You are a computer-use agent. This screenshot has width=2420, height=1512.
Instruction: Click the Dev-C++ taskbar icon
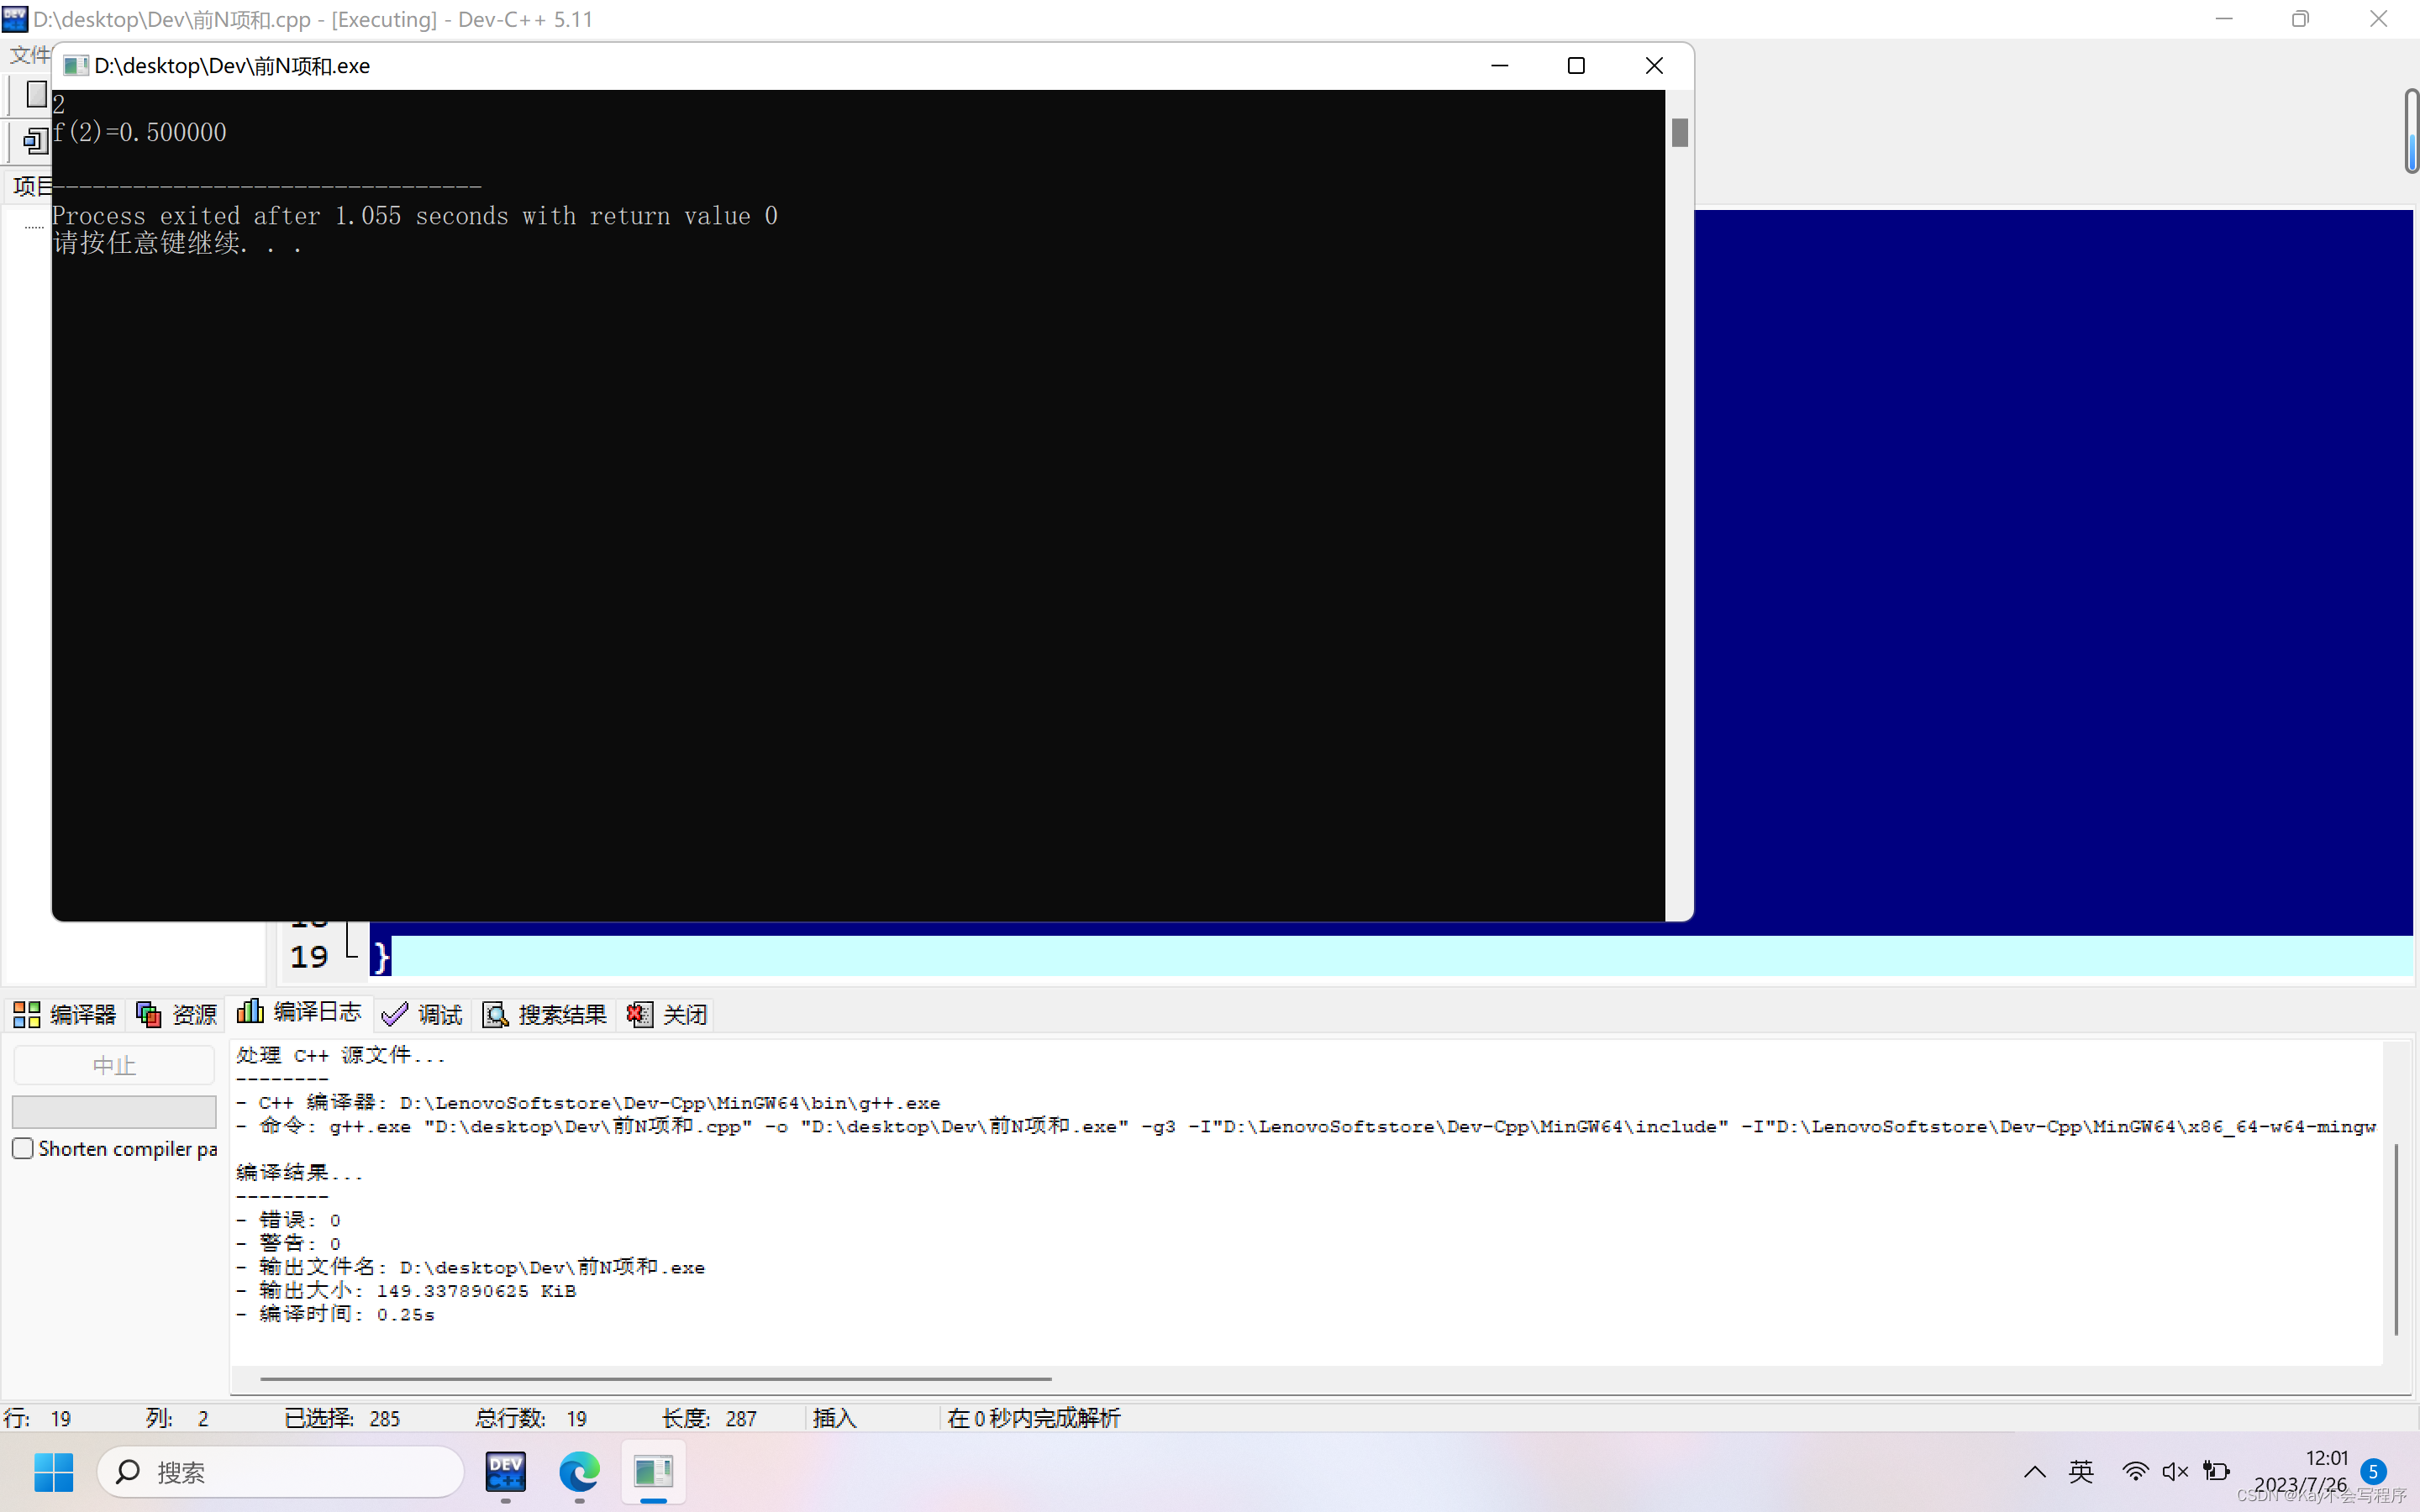point(505,1471)
